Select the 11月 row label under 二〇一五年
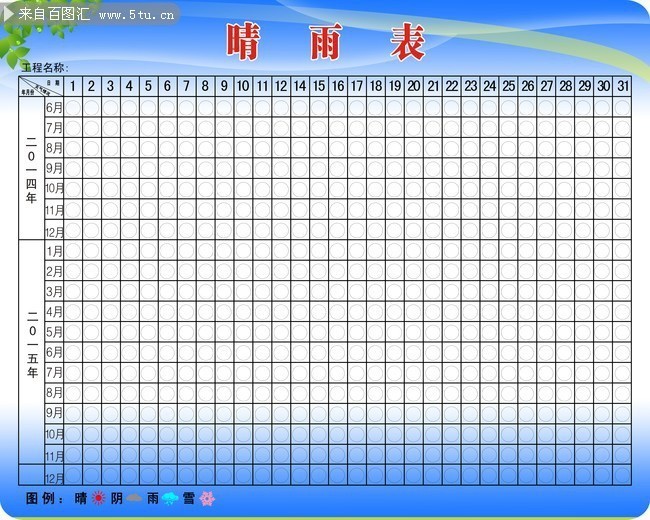Viewport: 650px width, 520px height. [54, 457]
